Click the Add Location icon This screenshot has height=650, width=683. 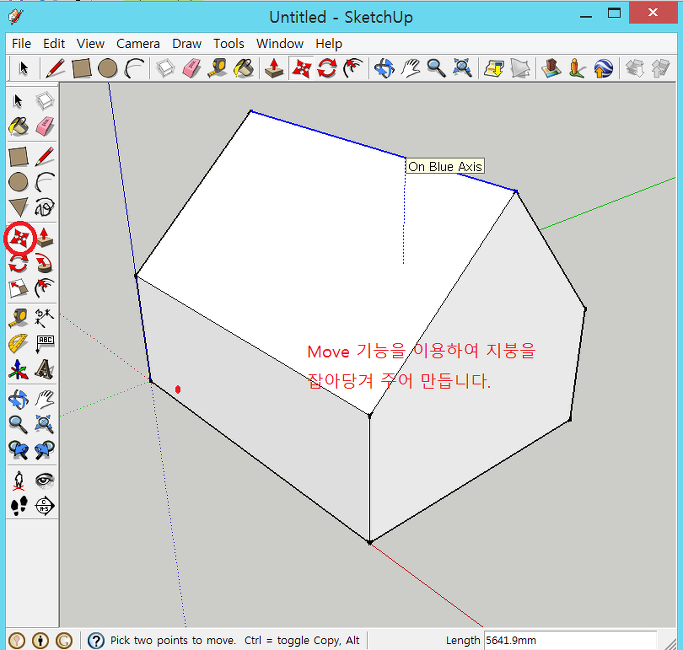(x=494, y=68)
